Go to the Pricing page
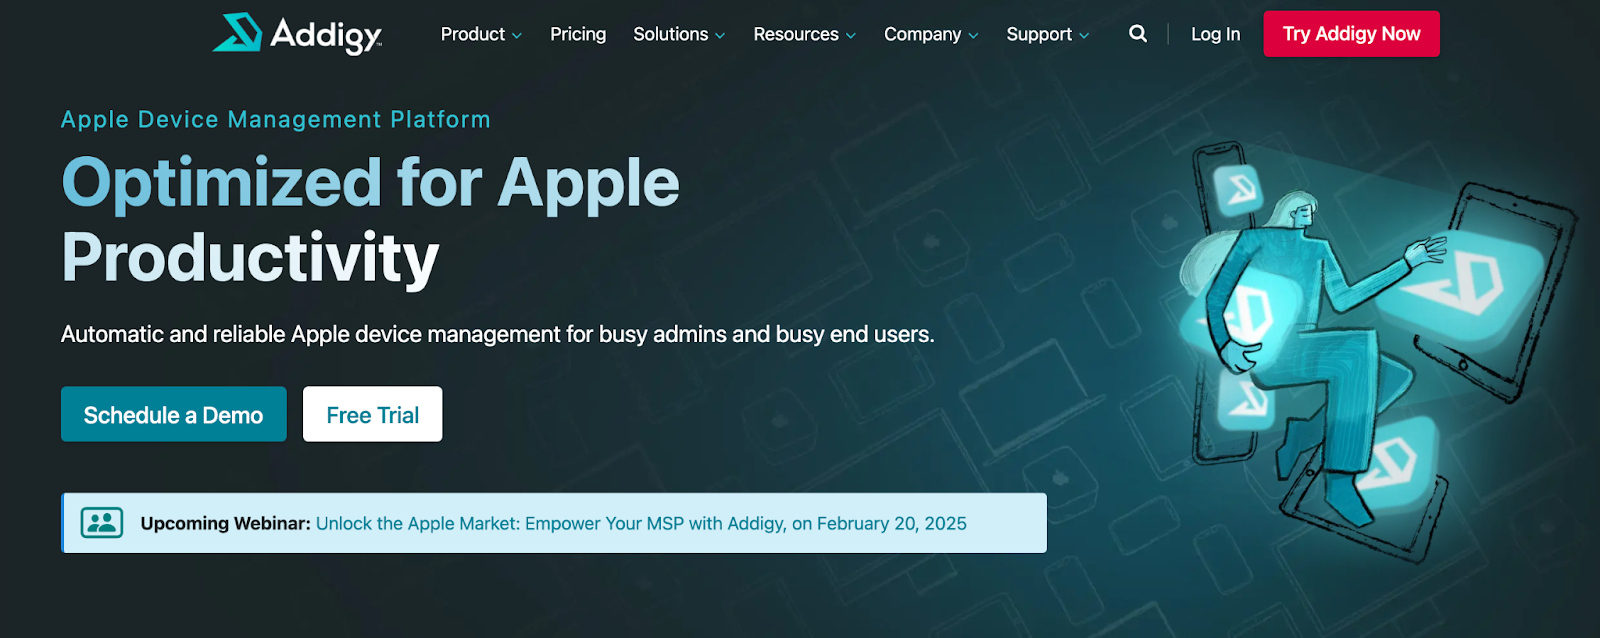1600x638 pixels. pos(578,34)
